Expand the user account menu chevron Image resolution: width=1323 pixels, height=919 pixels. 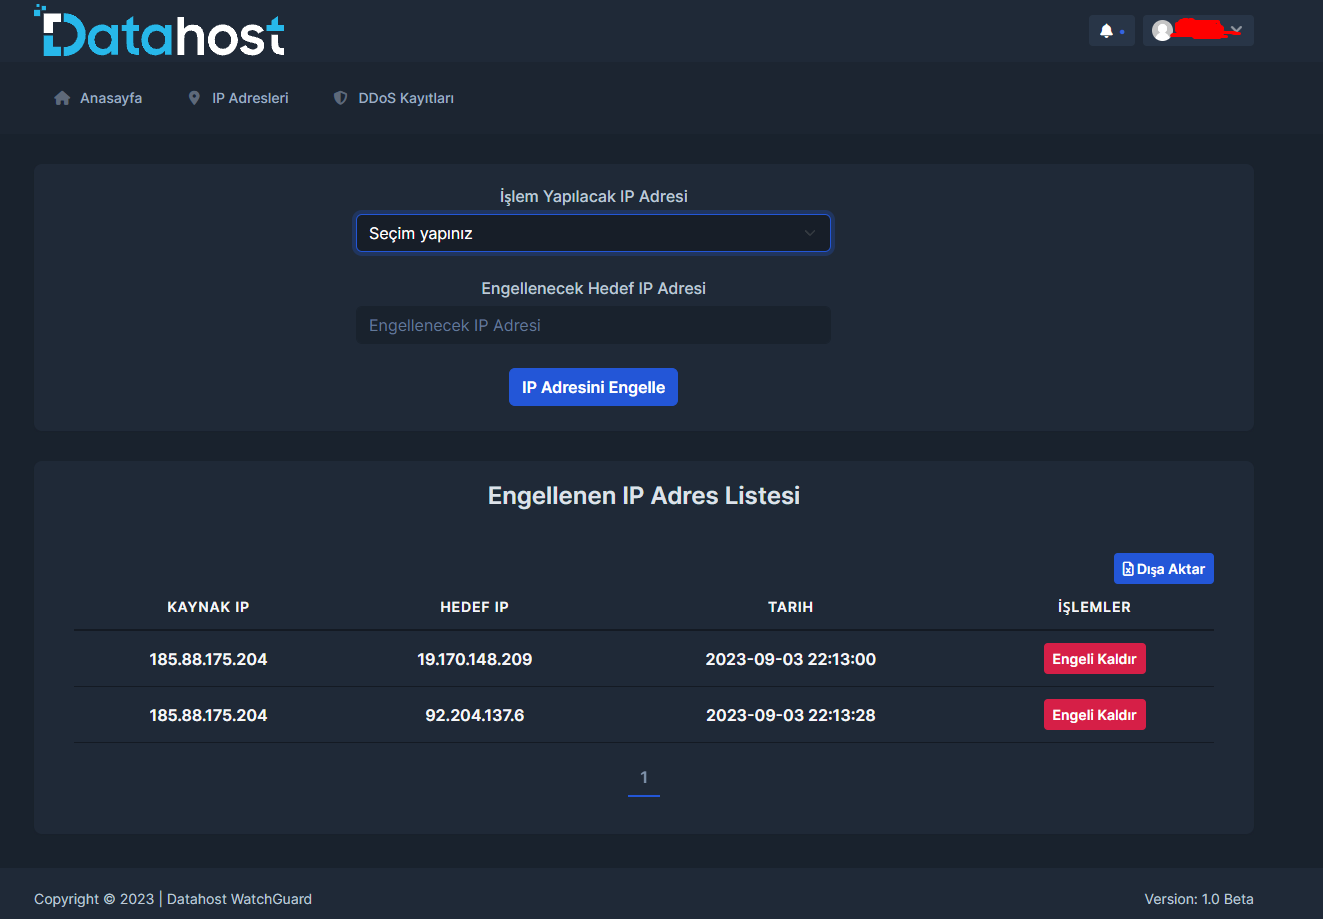[x=1237, y=30]
